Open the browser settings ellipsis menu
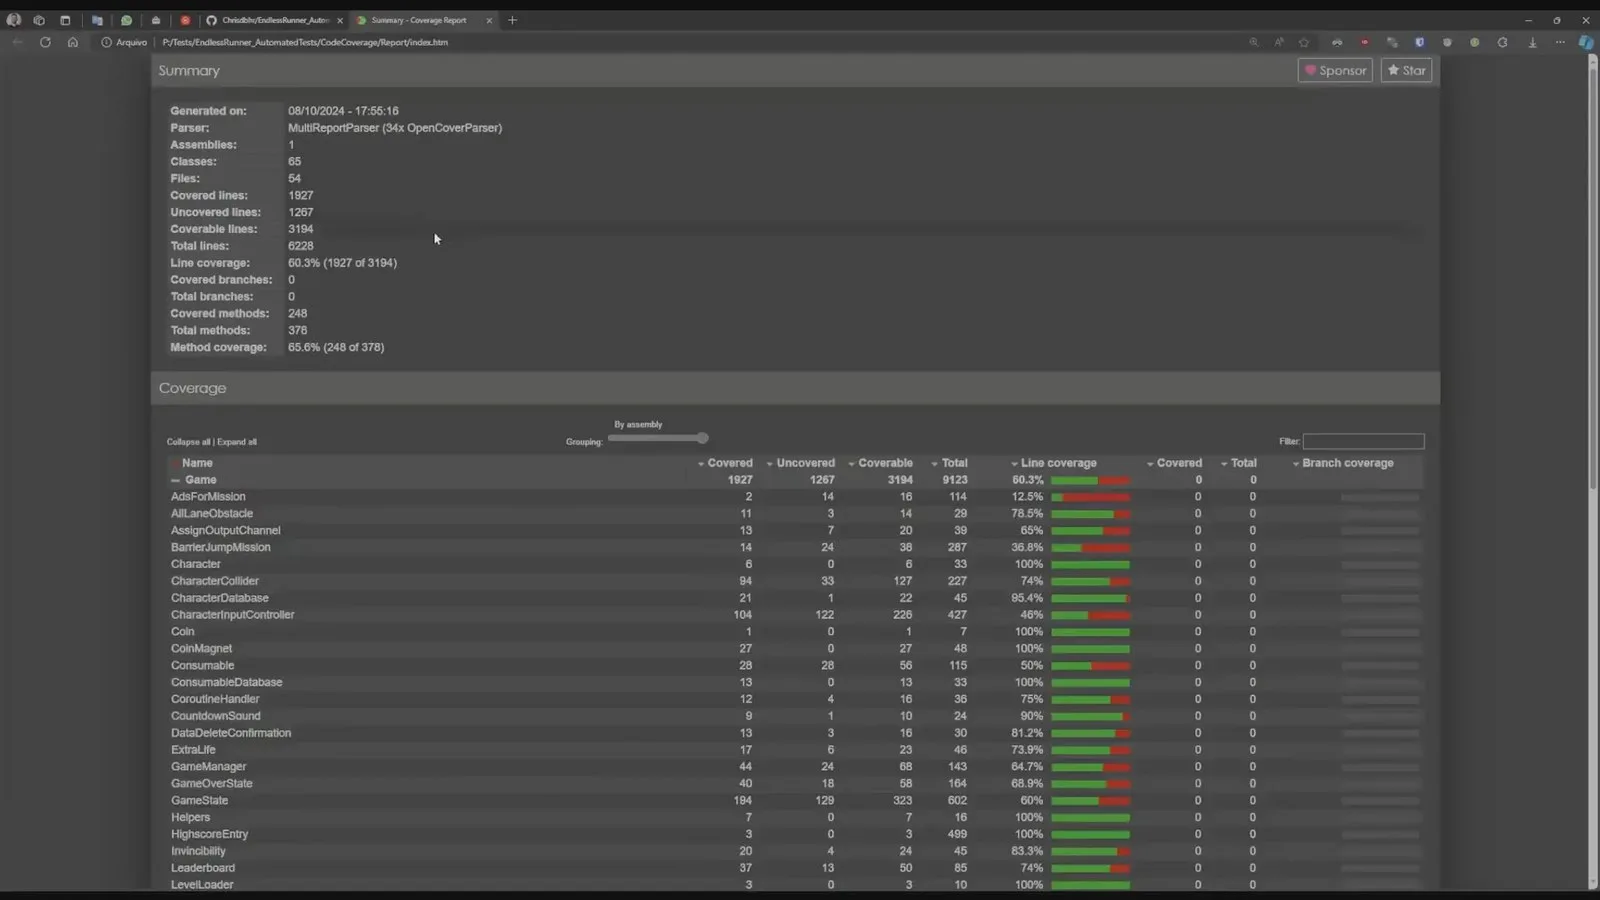The height and width of the screenshot is (900, 1600). 1560,42
